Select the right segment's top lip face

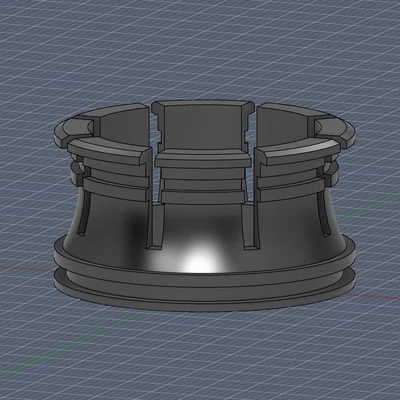point(298,146)
